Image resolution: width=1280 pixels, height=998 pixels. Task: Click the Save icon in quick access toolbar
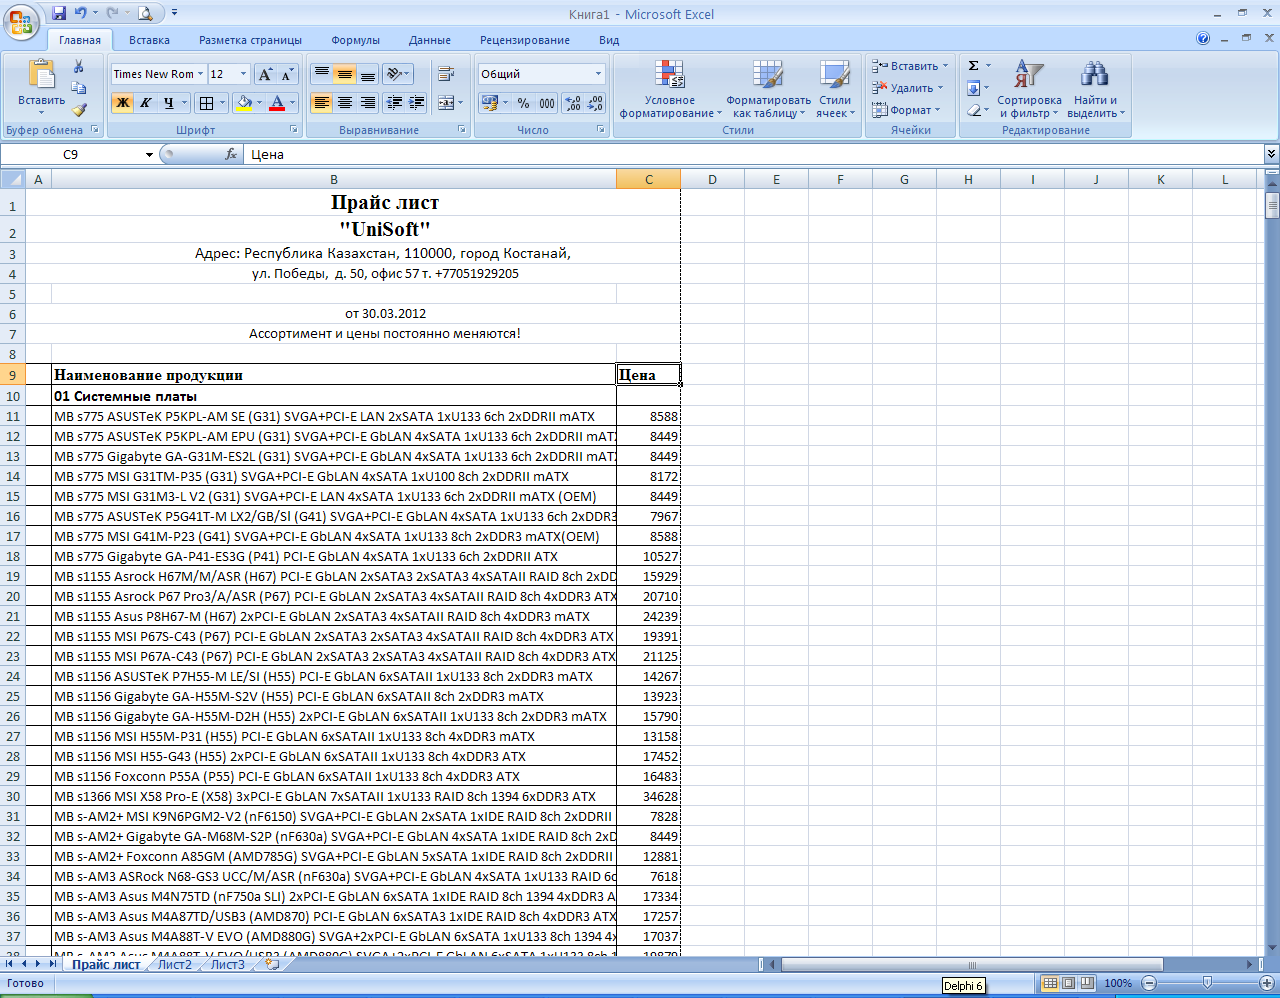coord(59,13)
